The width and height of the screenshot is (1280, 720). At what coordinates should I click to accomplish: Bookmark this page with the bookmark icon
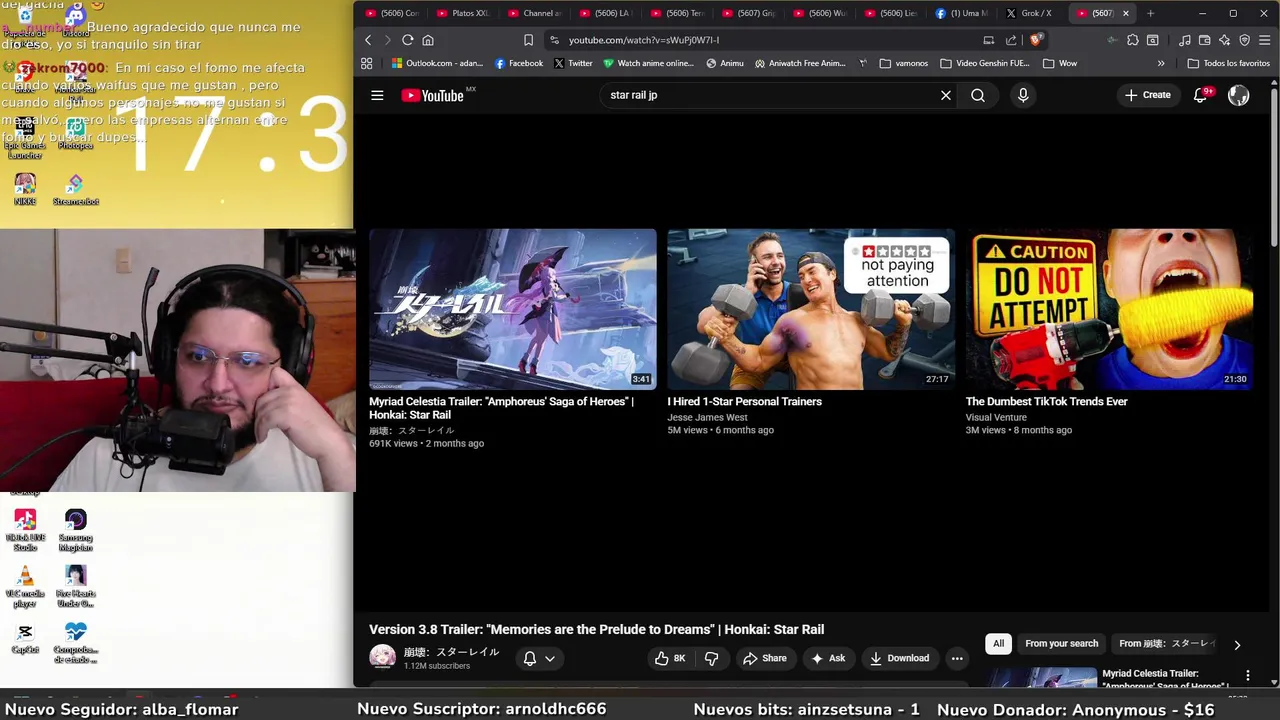click(x=528, y=40)
